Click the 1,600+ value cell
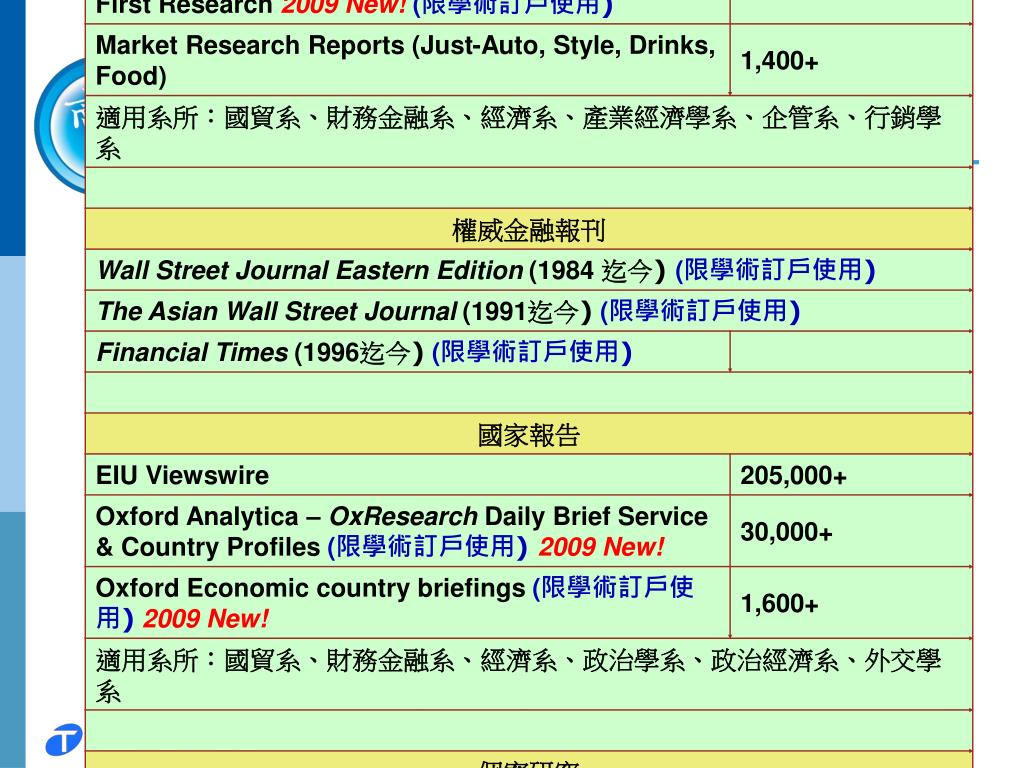This screenshot has height=768, width=1024. (x=851, y=603)
